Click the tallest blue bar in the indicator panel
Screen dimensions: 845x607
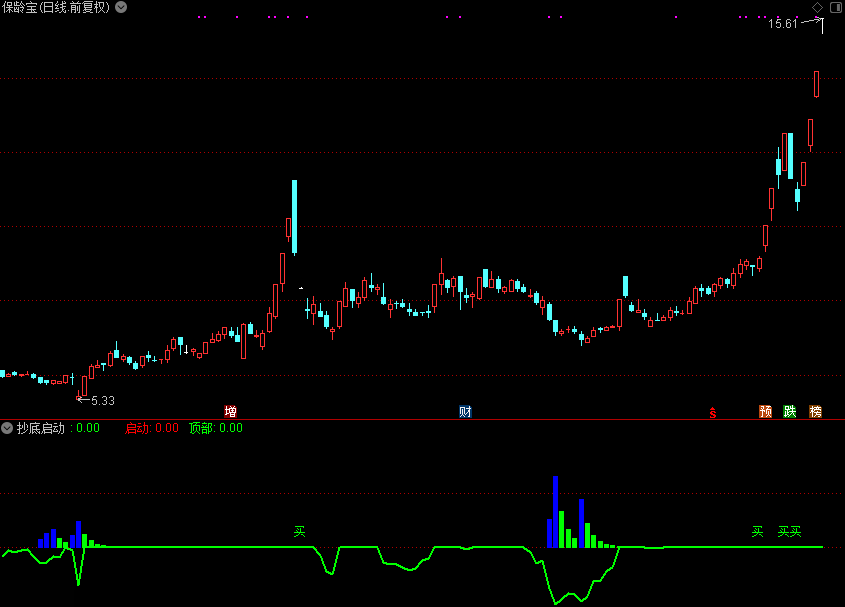(555, 512)
